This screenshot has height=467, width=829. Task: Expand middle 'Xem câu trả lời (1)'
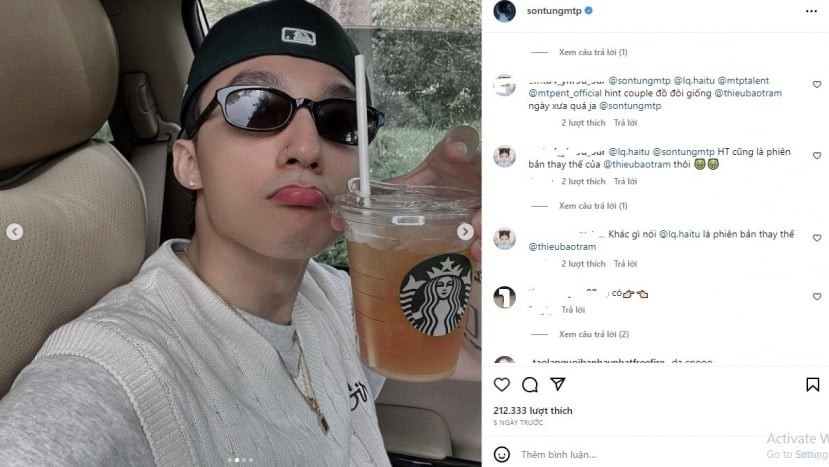(593, 206)
